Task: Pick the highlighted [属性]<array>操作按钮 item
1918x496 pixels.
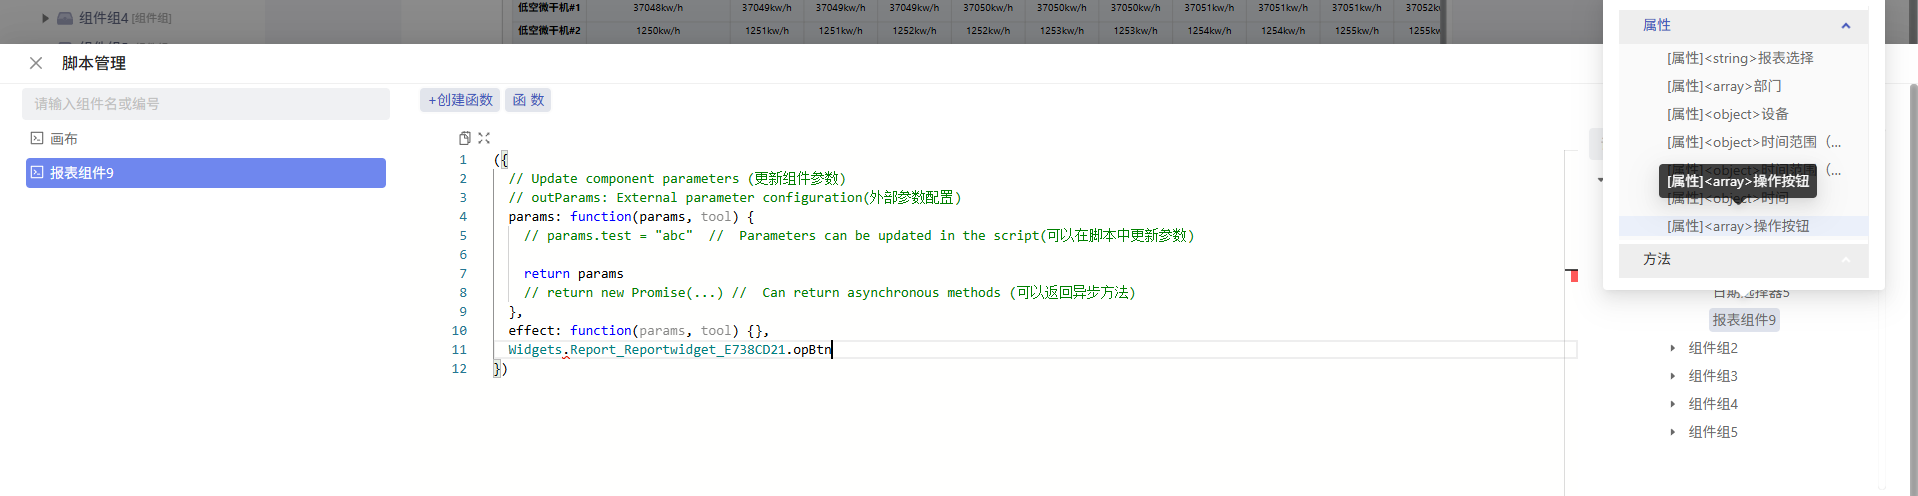Action: point(1737,226)
